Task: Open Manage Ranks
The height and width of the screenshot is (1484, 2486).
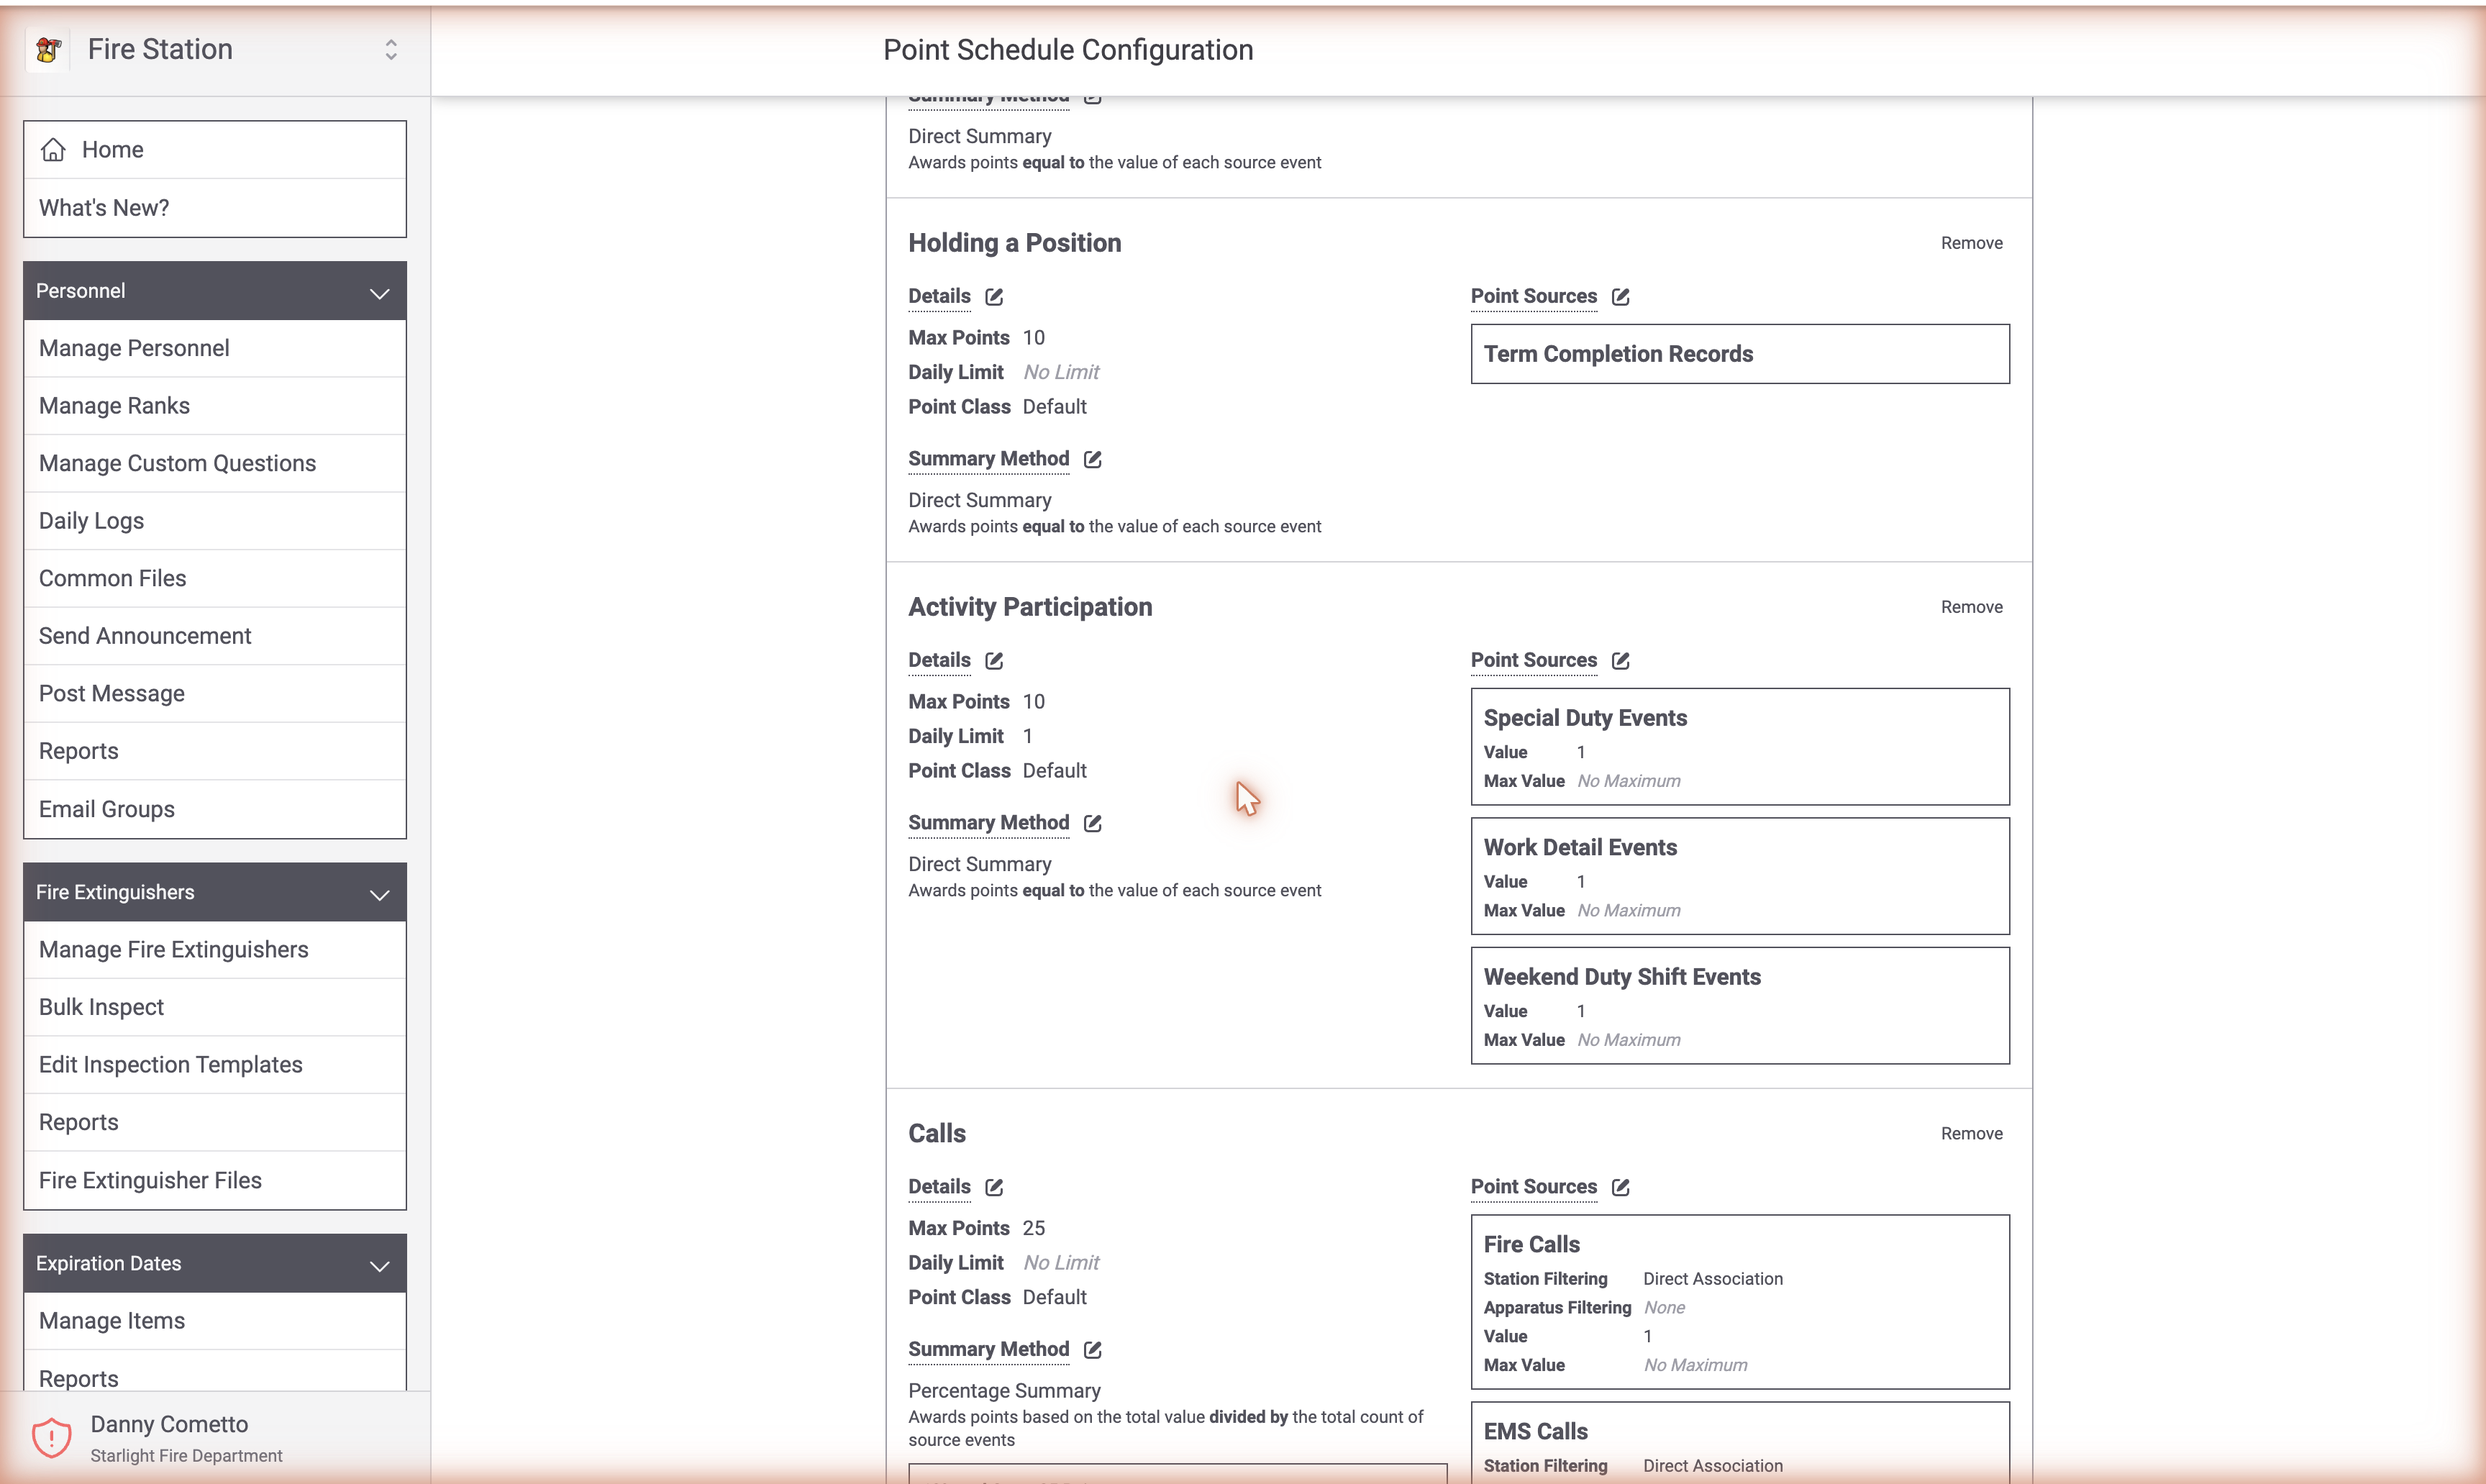Action: pyautogui.click(x=215, y=406)
